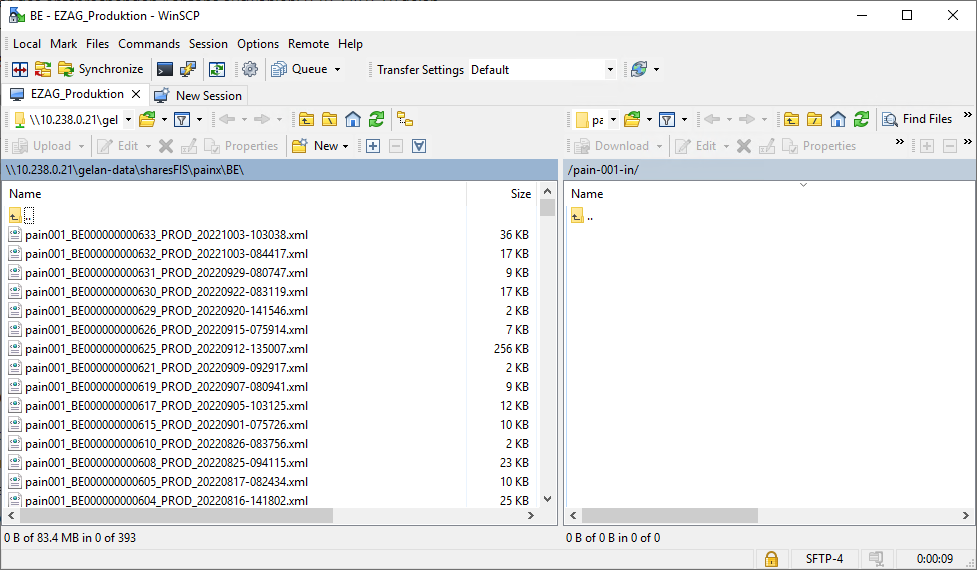Open in PuTTY icon
Viewport: 977px width, 570px height.
[188, 69]
